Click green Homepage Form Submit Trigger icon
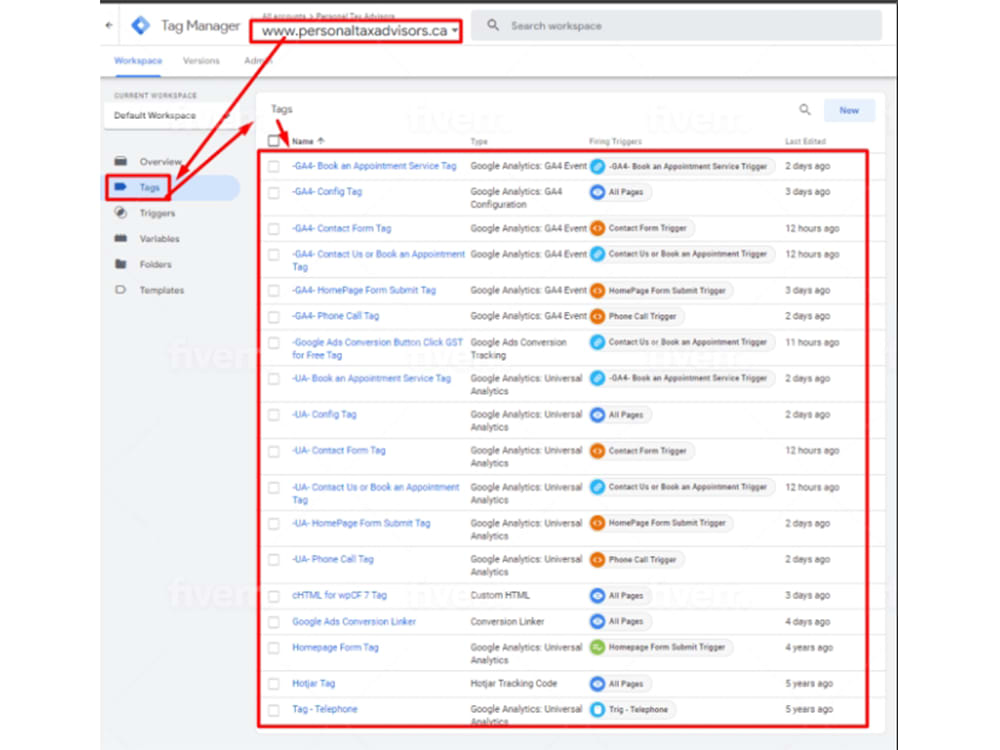 pyautogui.click(x=597, y=647)
